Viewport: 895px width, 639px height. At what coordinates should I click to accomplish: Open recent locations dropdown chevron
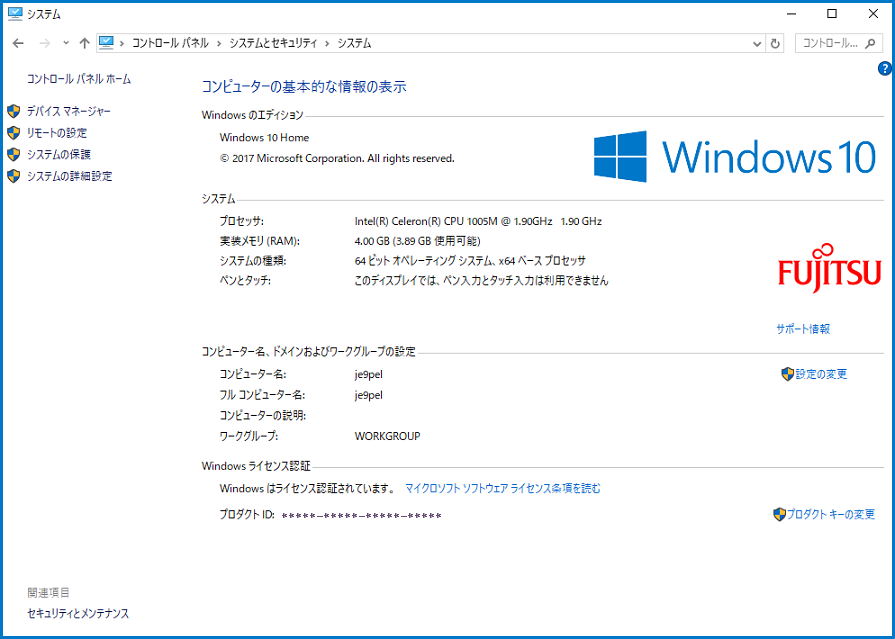point(66,43)
